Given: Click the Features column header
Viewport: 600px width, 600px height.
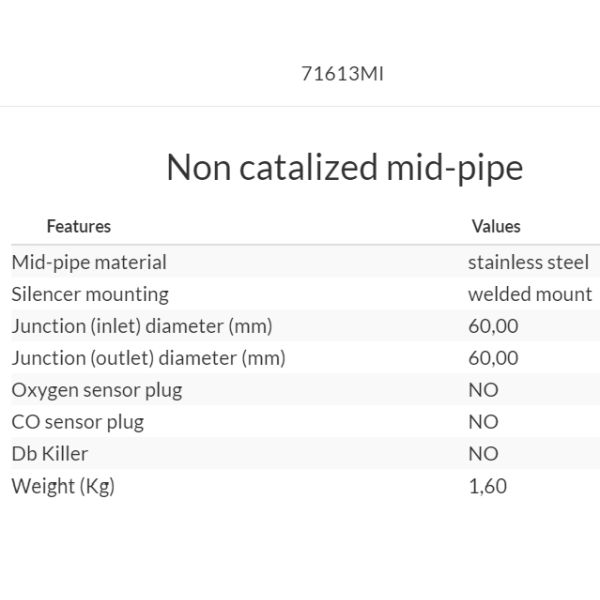Looking at the screenshot, I should tap(78, 227).
